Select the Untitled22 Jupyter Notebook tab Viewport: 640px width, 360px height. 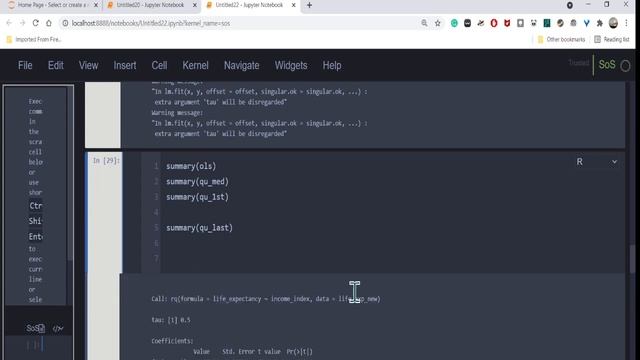(x=249, y=5)
